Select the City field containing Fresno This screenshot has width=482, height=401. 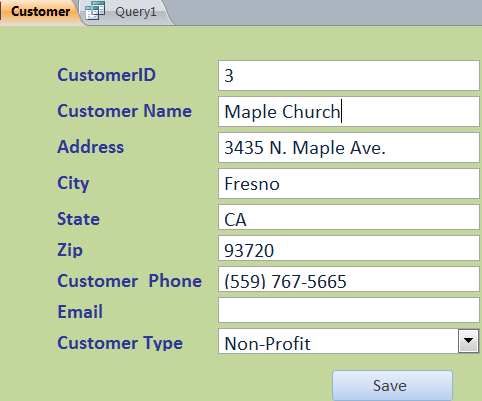(349, 184)
